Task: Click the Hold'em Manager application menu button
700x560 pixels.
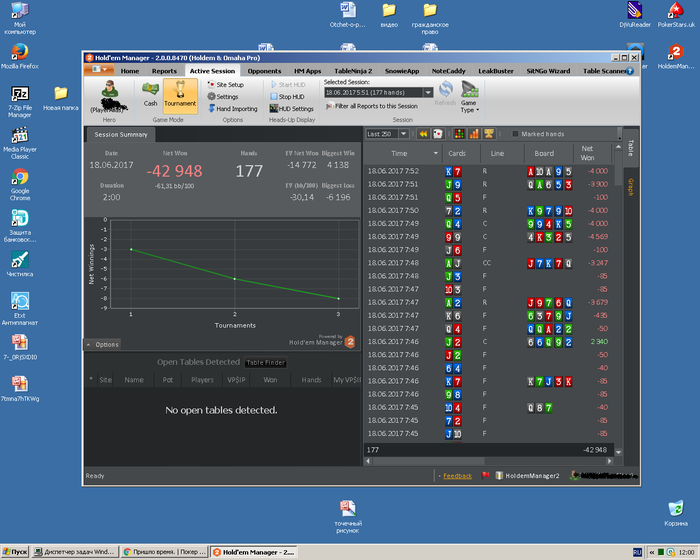Action: point(99,70)
